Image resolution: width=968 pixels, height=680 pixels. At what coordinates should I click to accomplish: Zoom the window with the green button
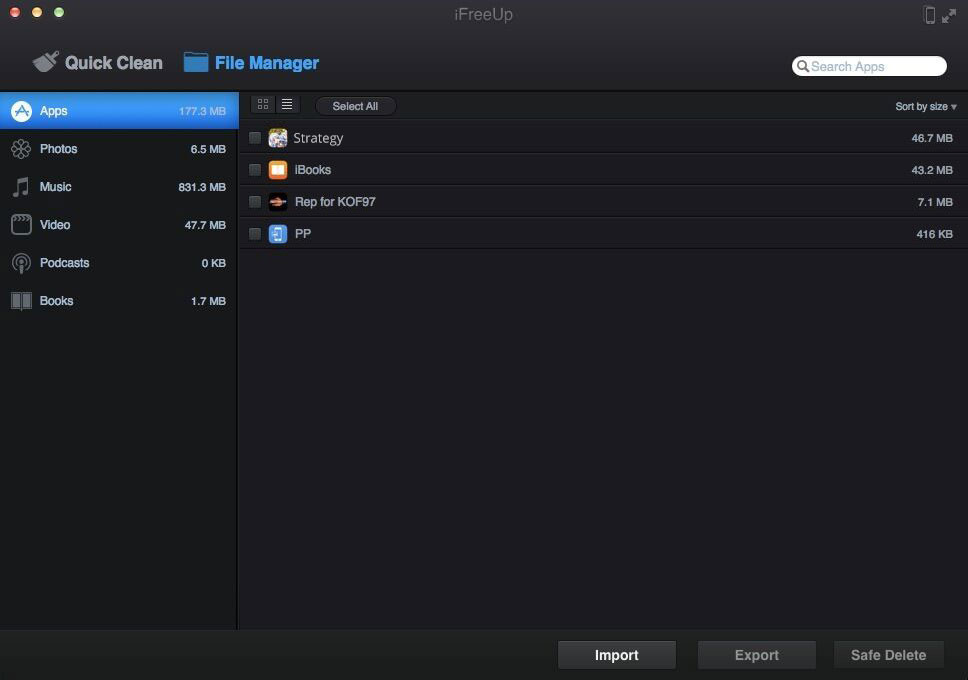(59, 12)
